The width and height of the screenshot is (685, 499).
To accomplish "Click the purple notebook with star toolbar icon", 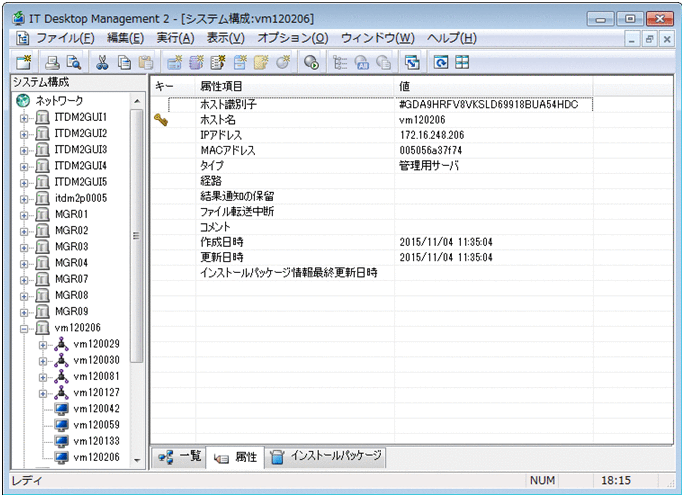I will tap(196, 62).
